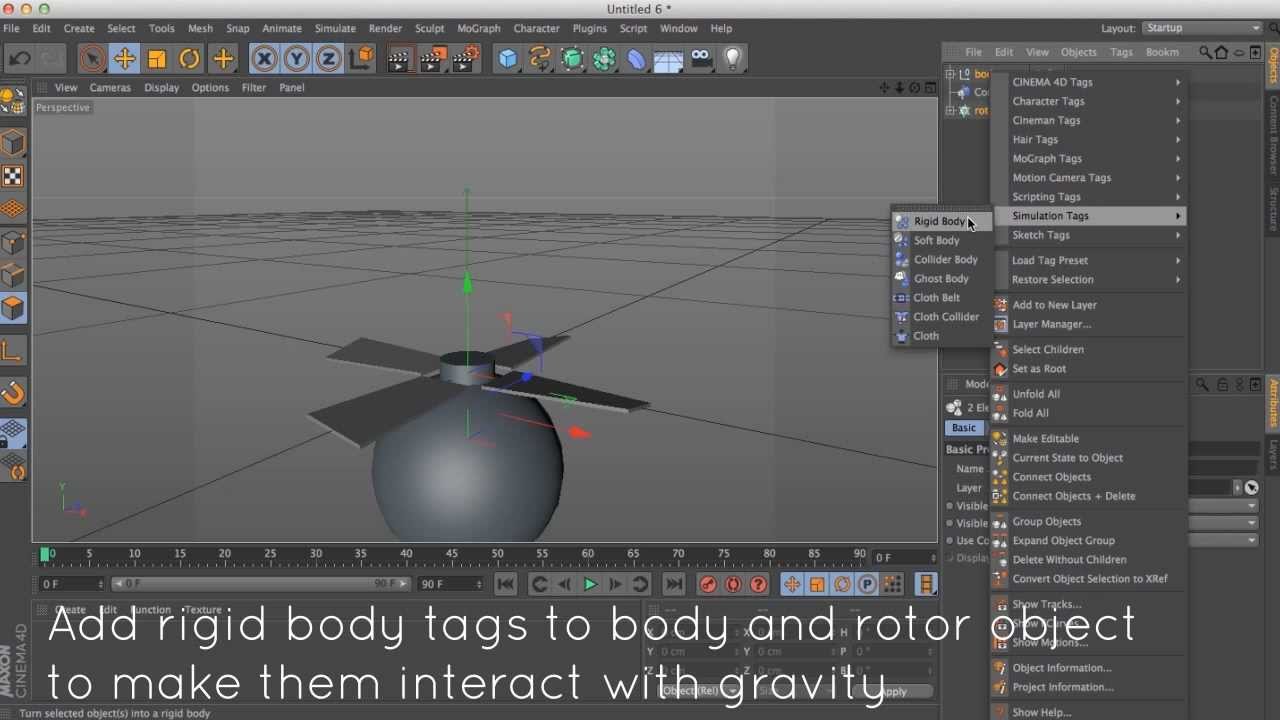Toggle the coordinate system icon
Image resolution: width=1280 pixels, height=720 pixels.
point(362,59)
